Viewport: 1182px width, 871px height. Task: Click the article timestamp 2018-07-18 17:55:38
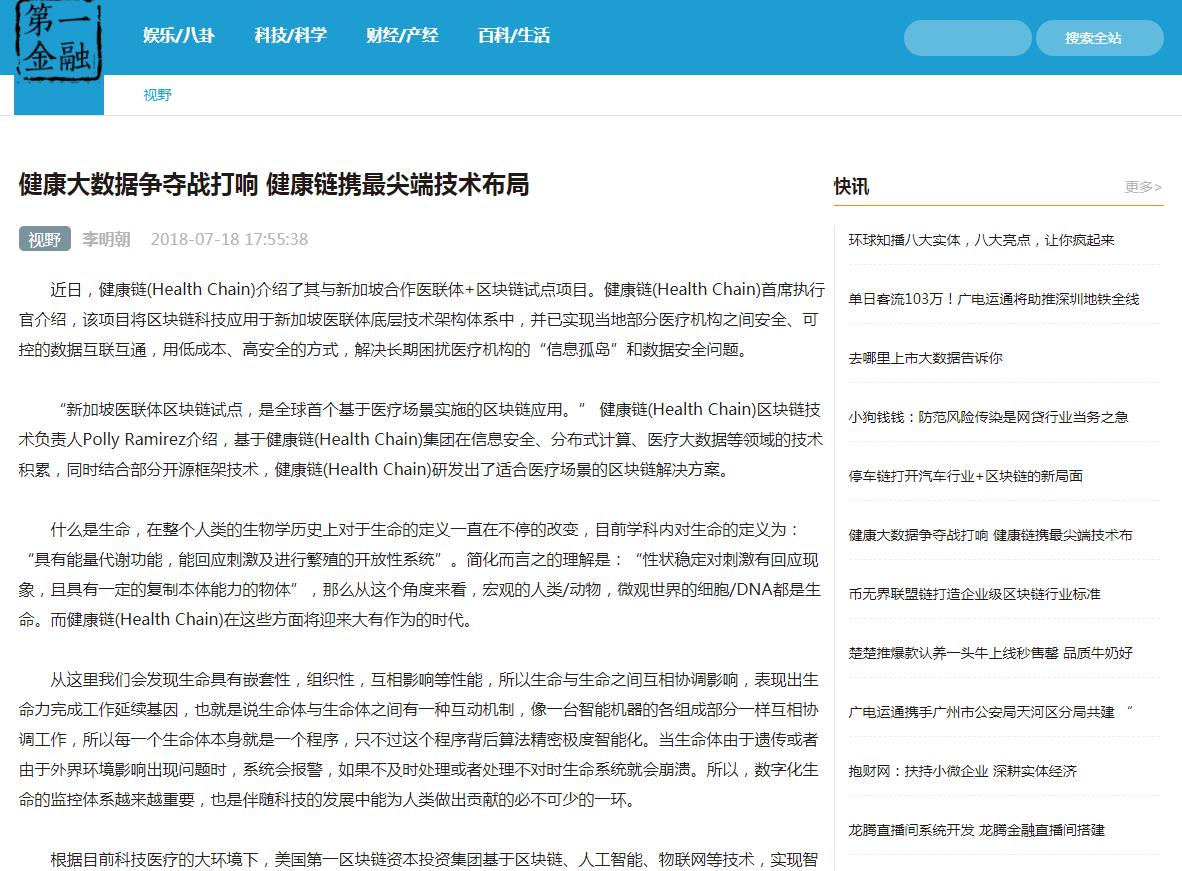[229, 239]
